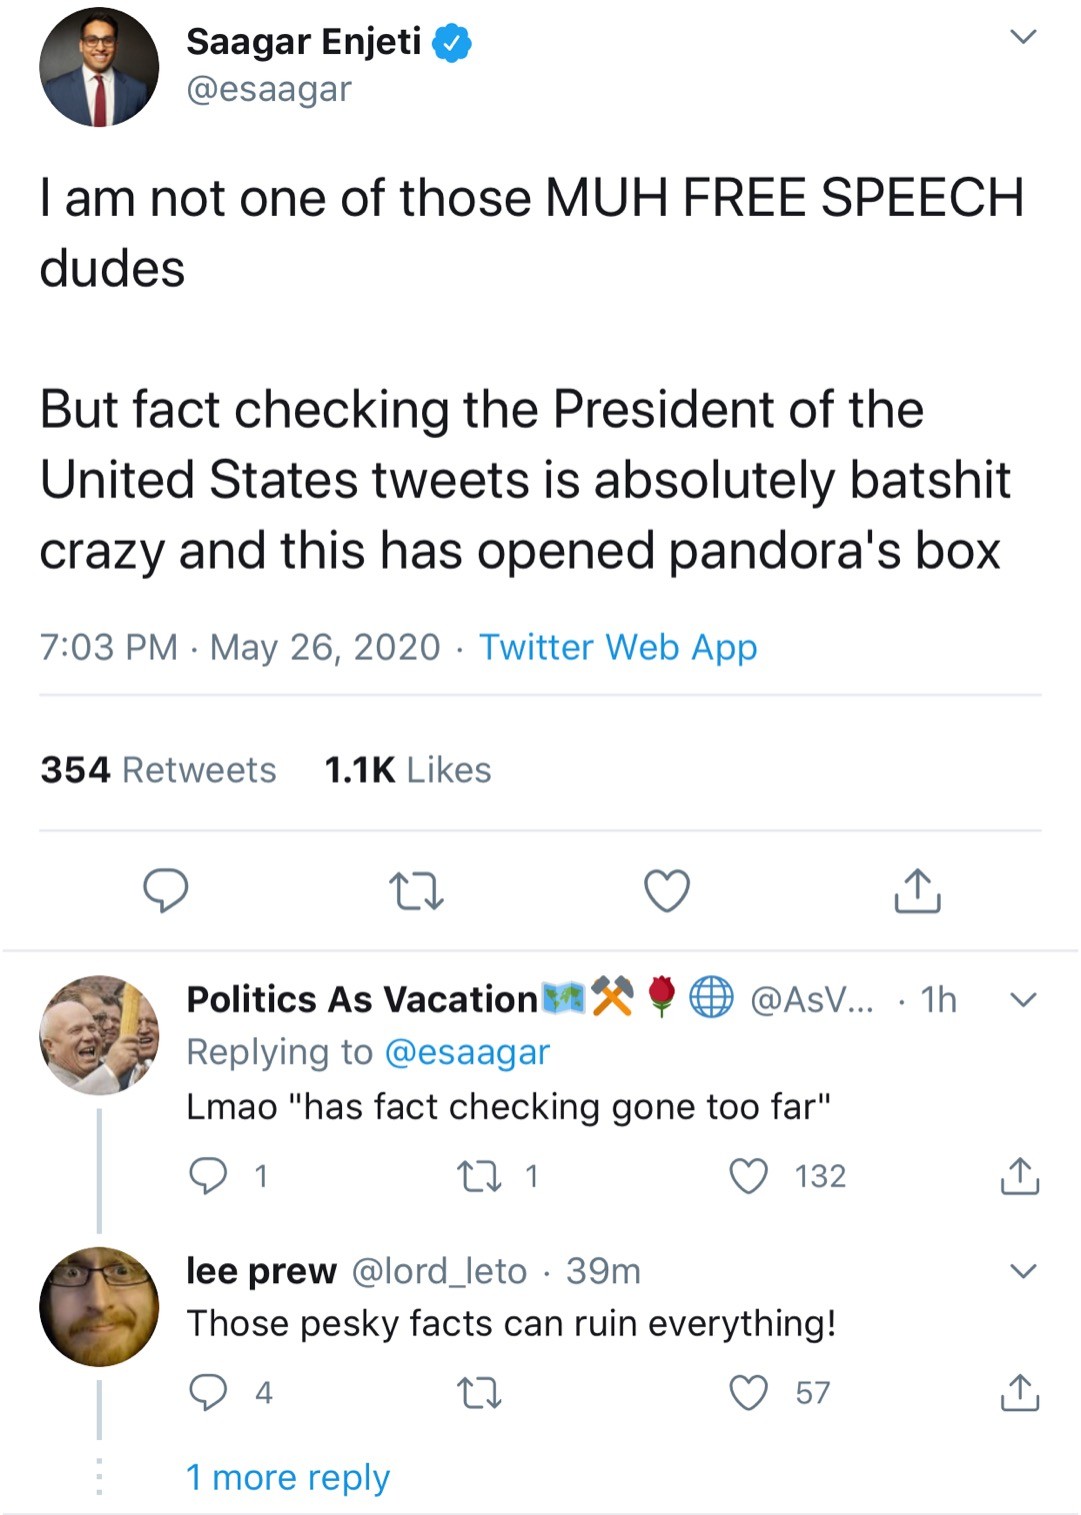Share Saagar Enjeti's main tweet
Image resolution: width=1081 pixels, height=1515 pixels.
pyautogui.click(x=917, y=890)
